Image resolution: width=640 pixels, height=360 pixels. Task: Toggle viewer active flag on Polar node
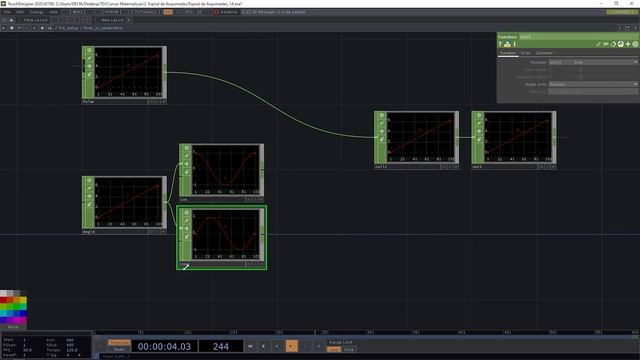pos(89,51)
